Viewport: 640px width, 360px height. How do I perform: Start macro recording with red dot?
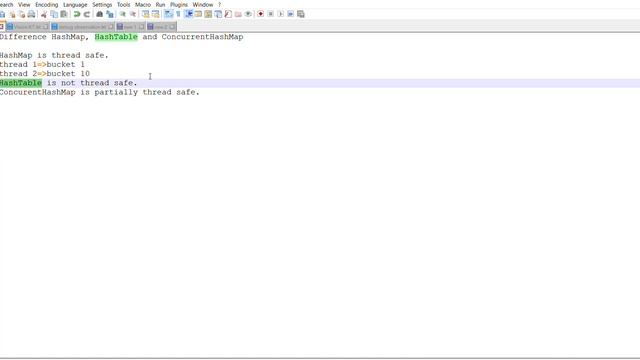(260, 14)
